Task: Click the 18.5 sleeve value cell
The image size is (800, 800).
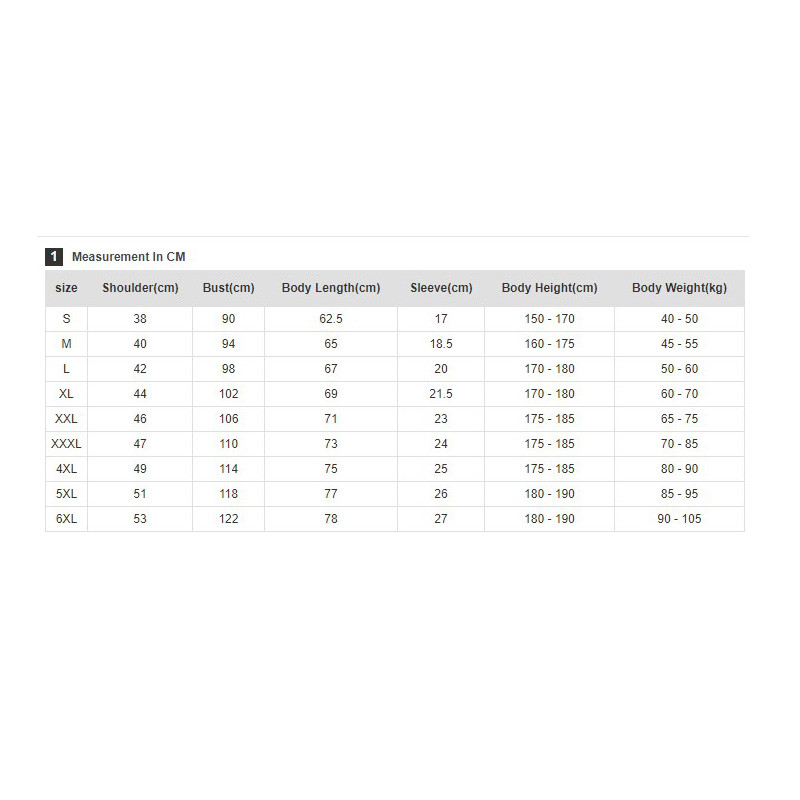Action: 441,344
